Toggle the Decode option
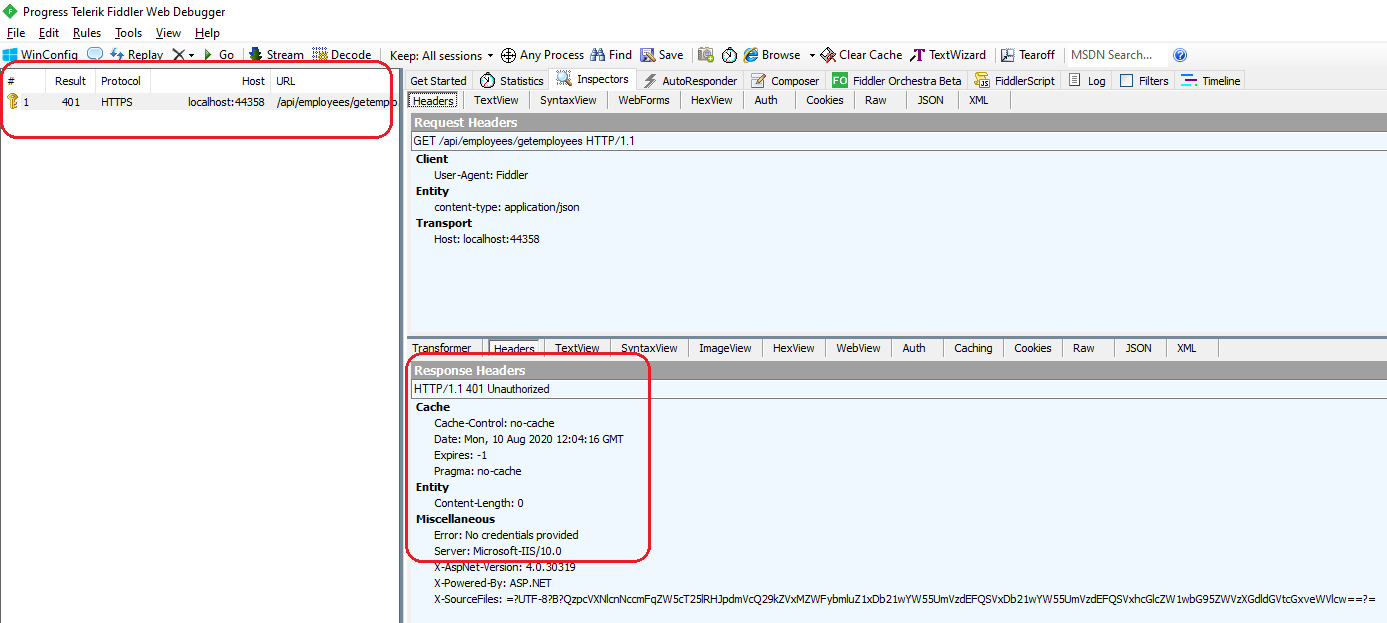Image resolution: width=1387 pixels, height=623 pixels. [342, 55]
